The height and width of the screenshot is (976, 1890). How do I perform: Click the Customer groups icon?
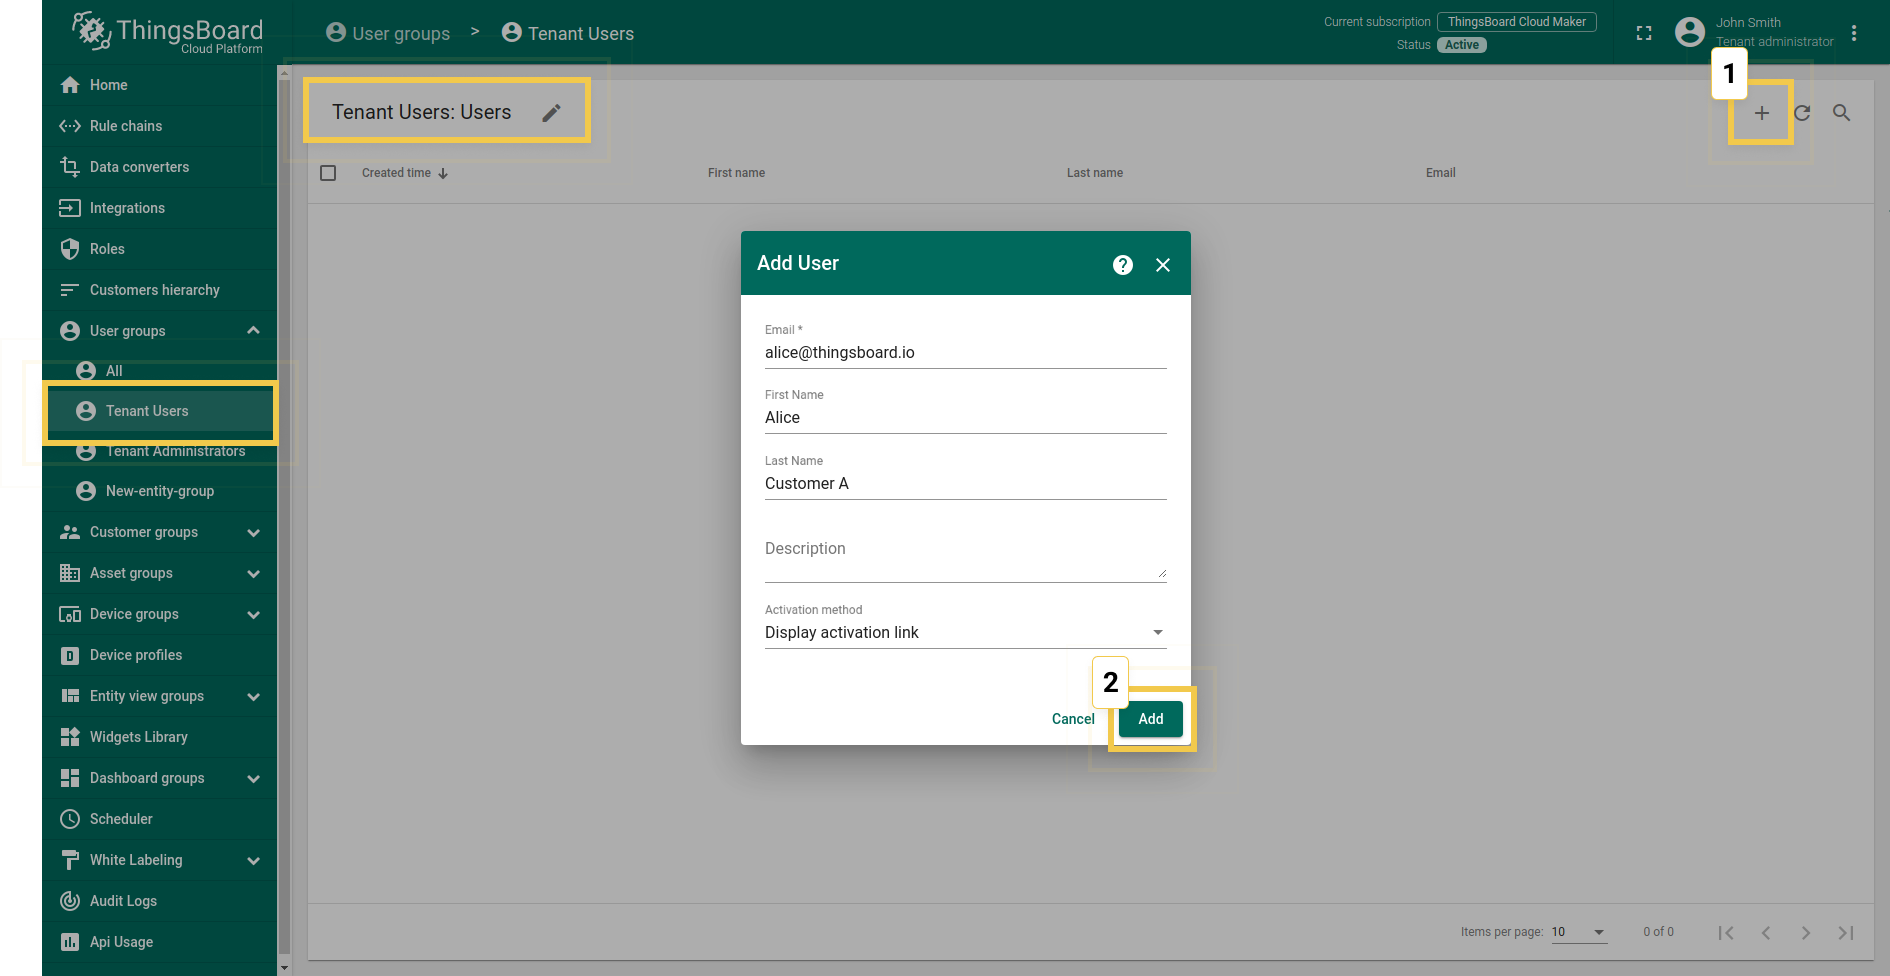[70, 532]
